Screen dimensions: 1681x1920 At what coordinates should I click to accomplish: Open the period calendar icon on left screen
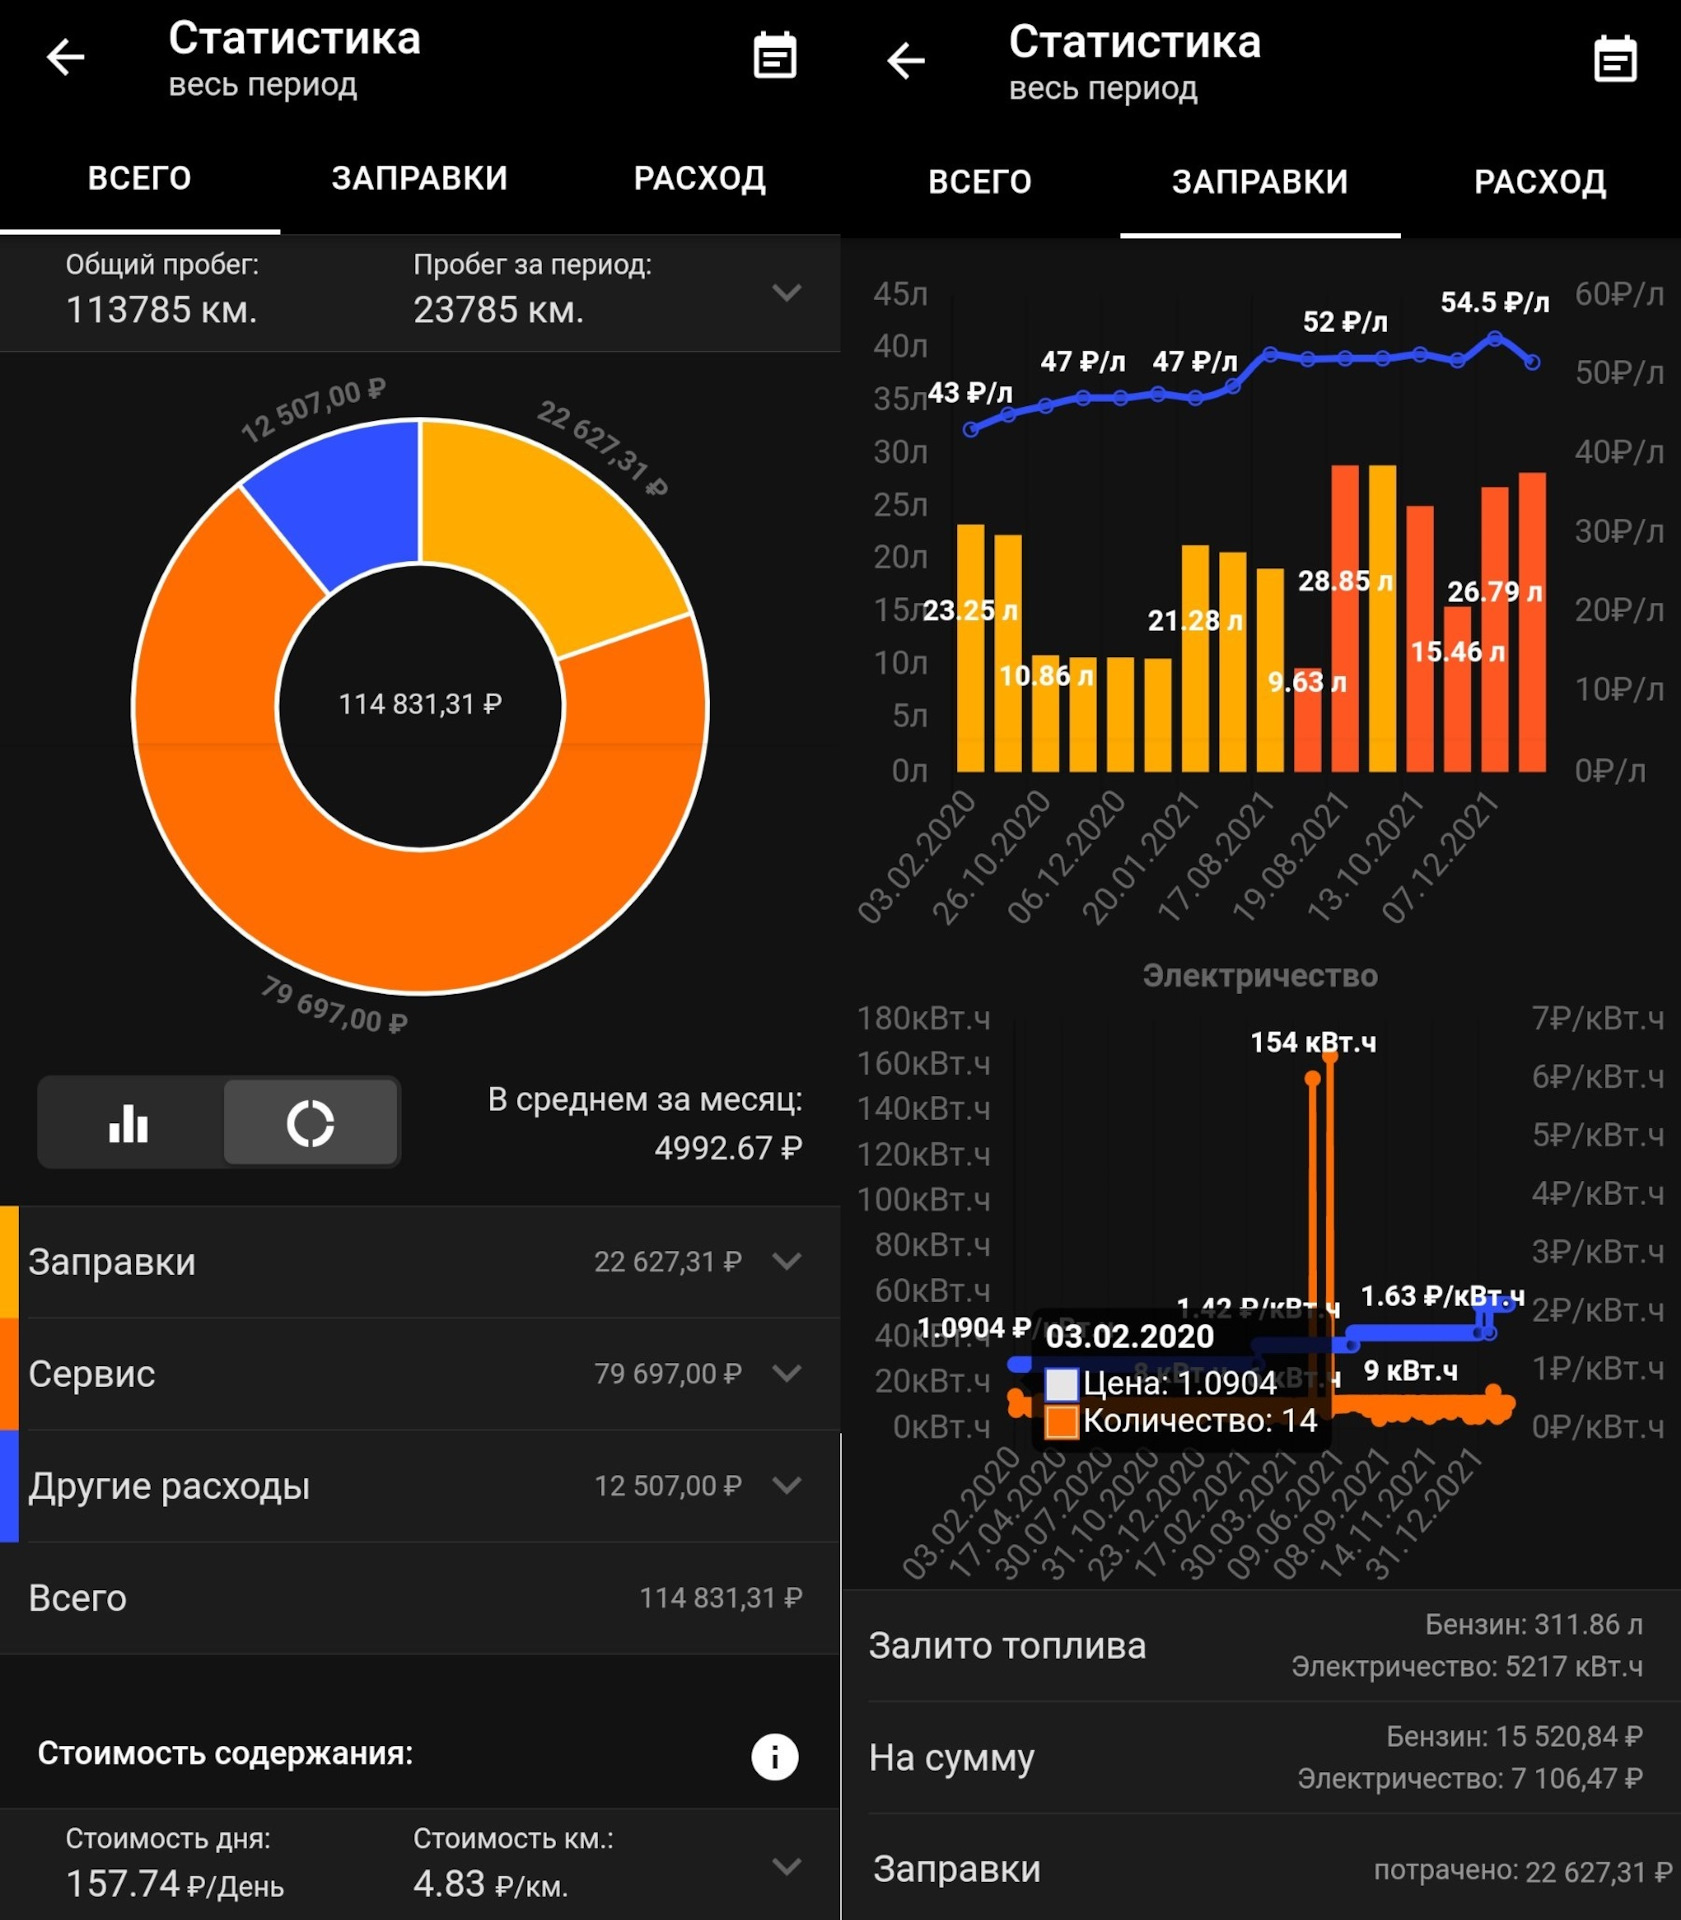(x=774, y=56)
